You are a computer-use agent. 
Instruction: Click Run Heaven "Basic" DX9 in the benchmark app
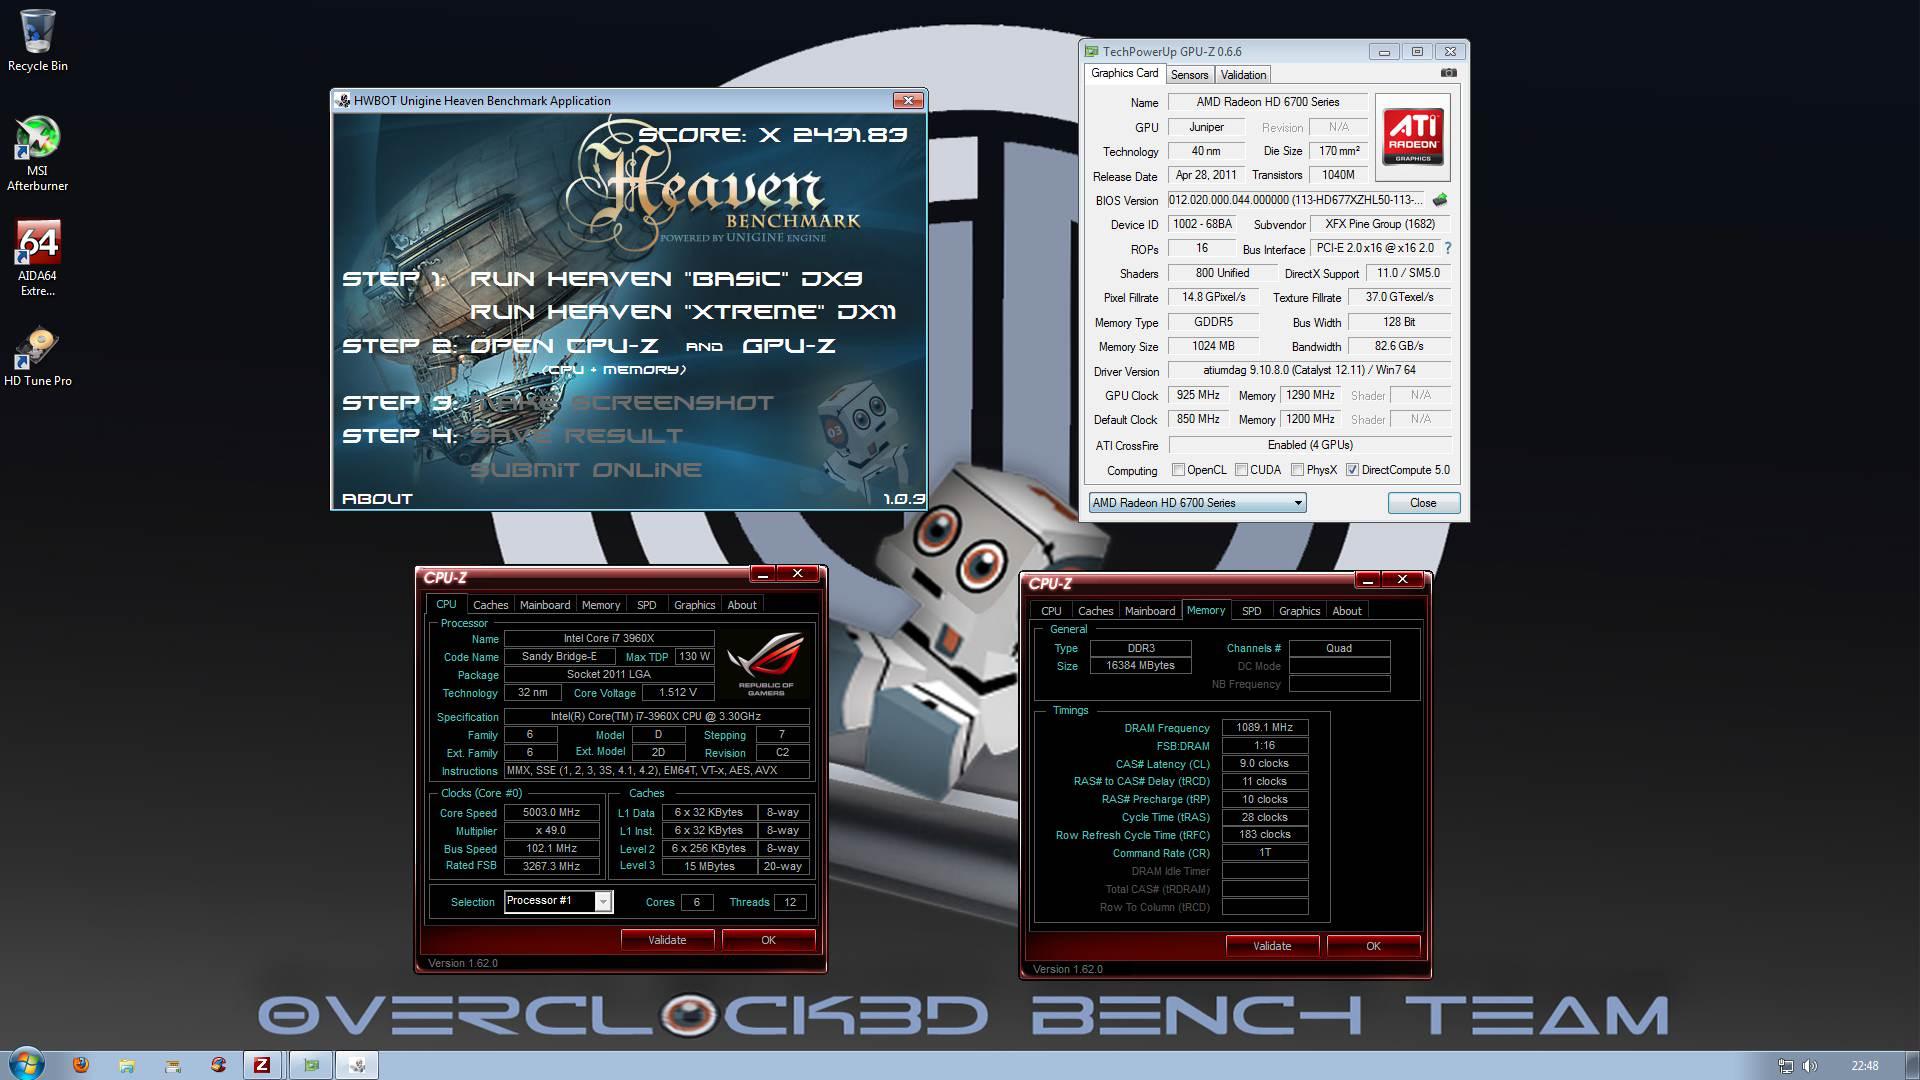coord(666,279)
